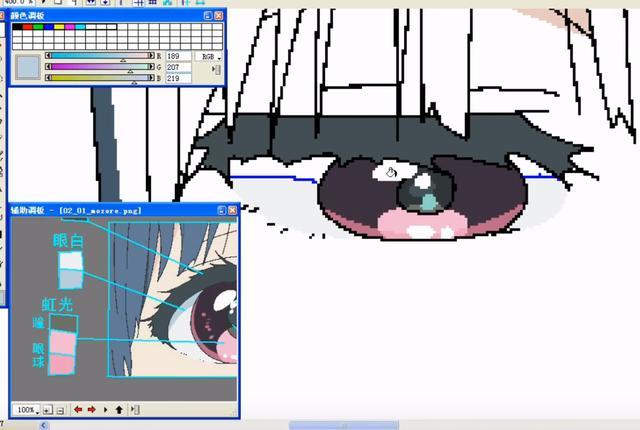Screen dimensions: 640x430
Task: Pick the yellow swatch in color palette
Action: (x=60, y=27)
